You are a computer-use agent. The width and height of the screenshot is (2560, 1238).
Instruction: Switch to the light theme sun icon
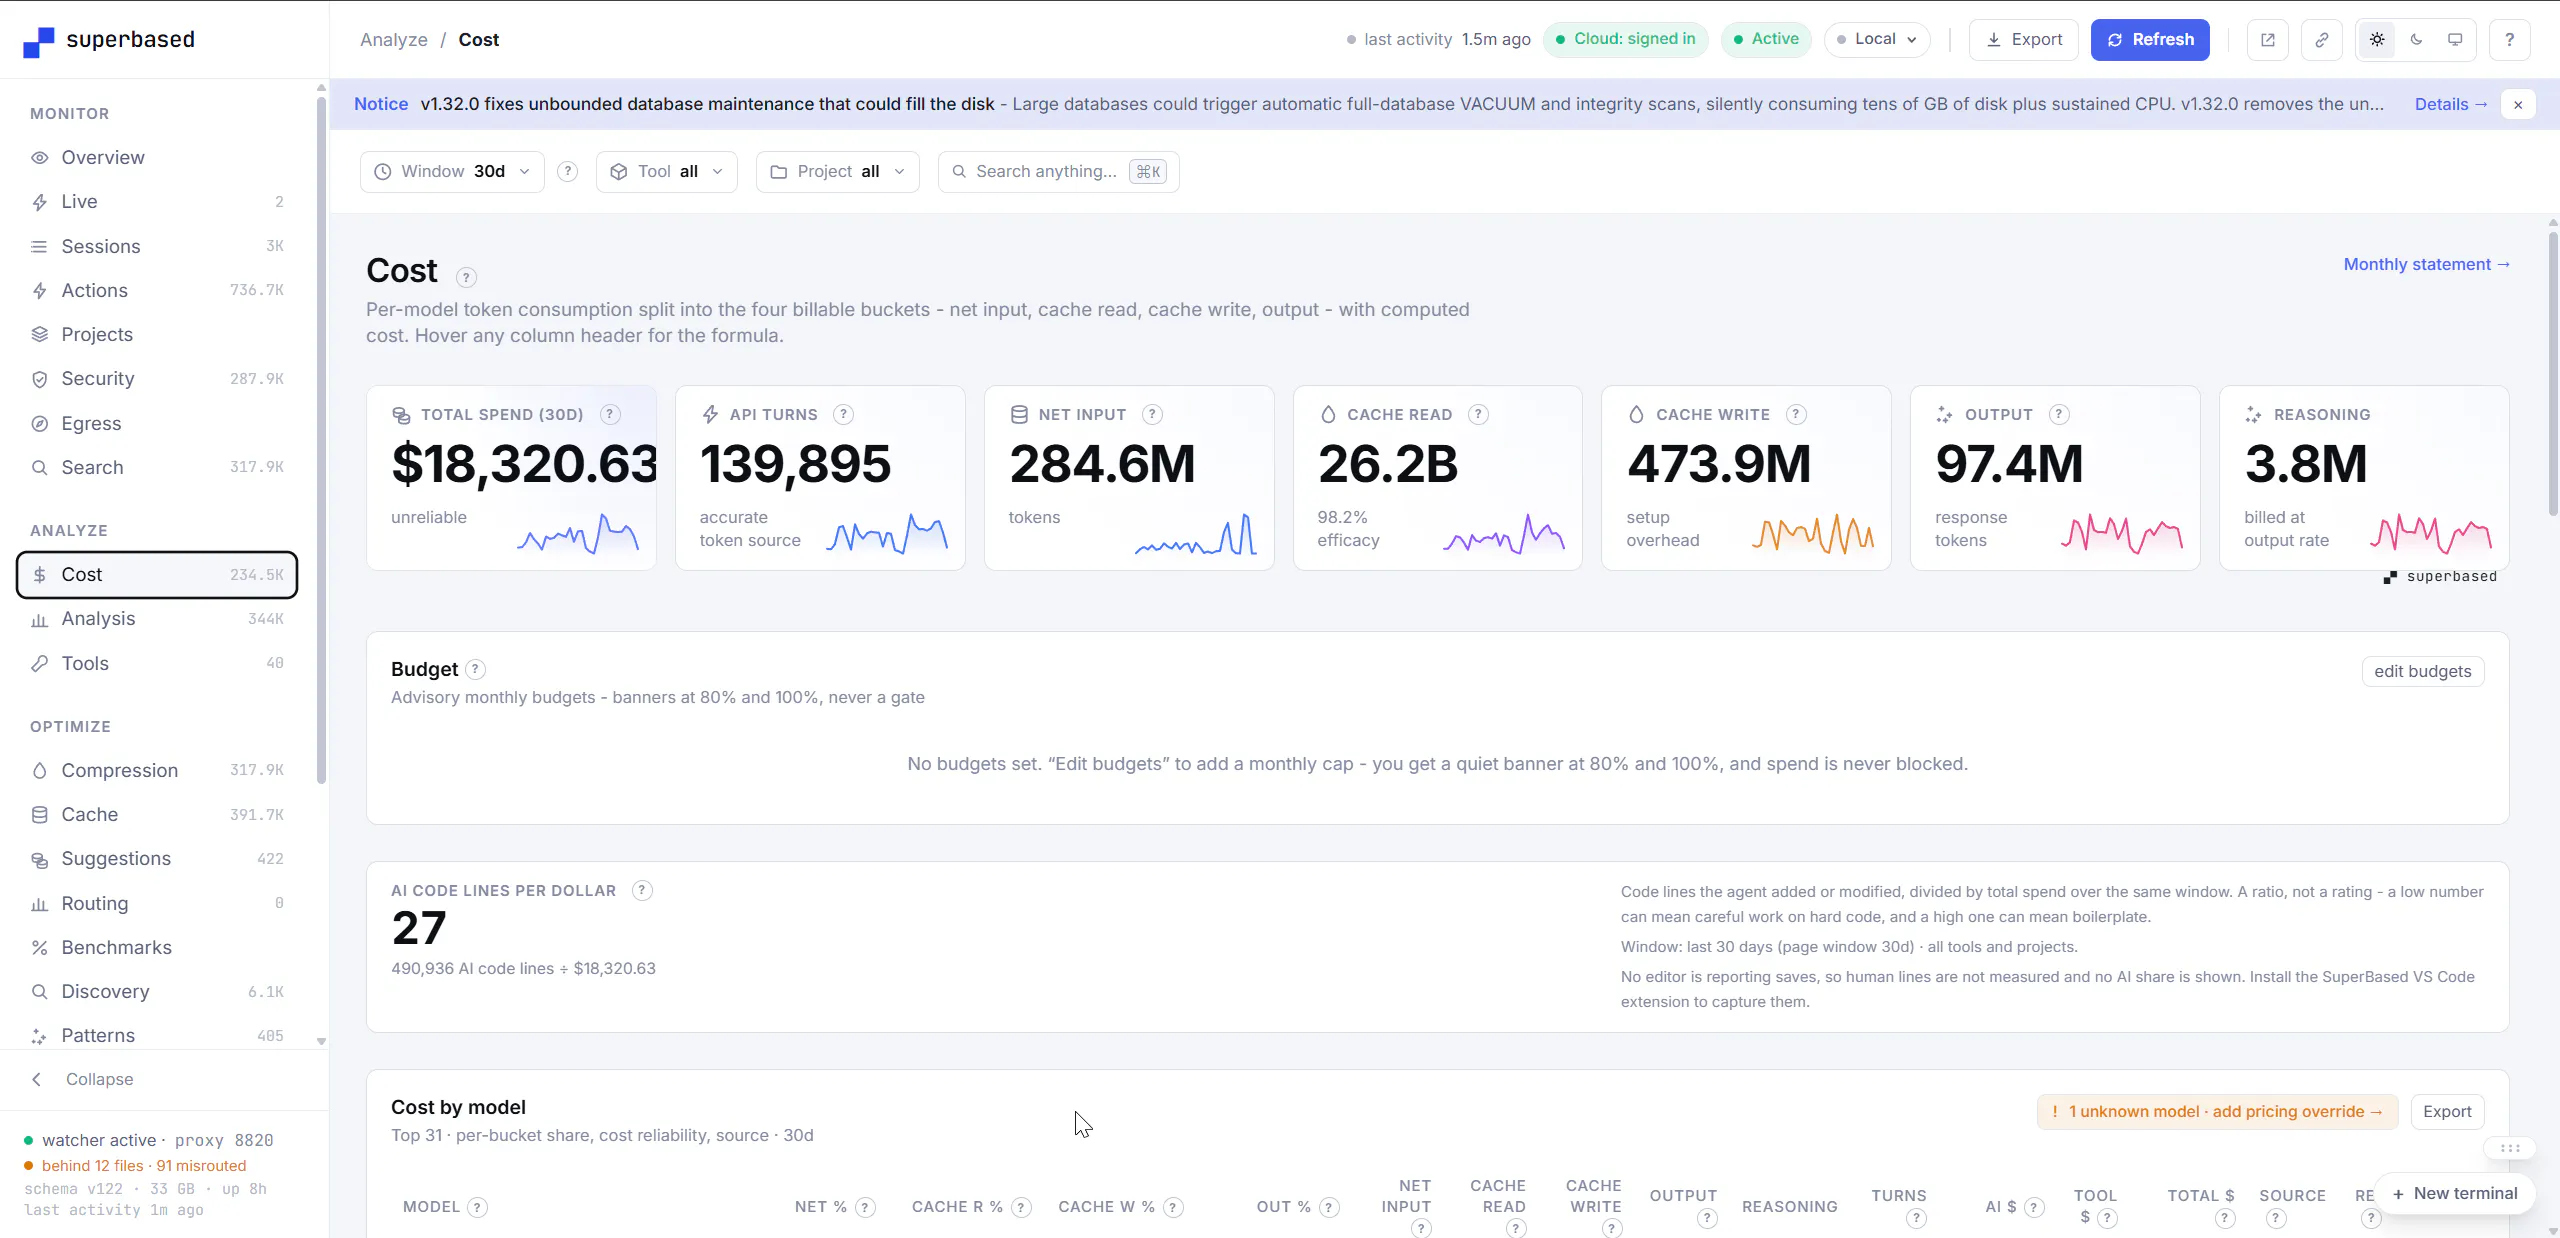tap(2377, 40)
